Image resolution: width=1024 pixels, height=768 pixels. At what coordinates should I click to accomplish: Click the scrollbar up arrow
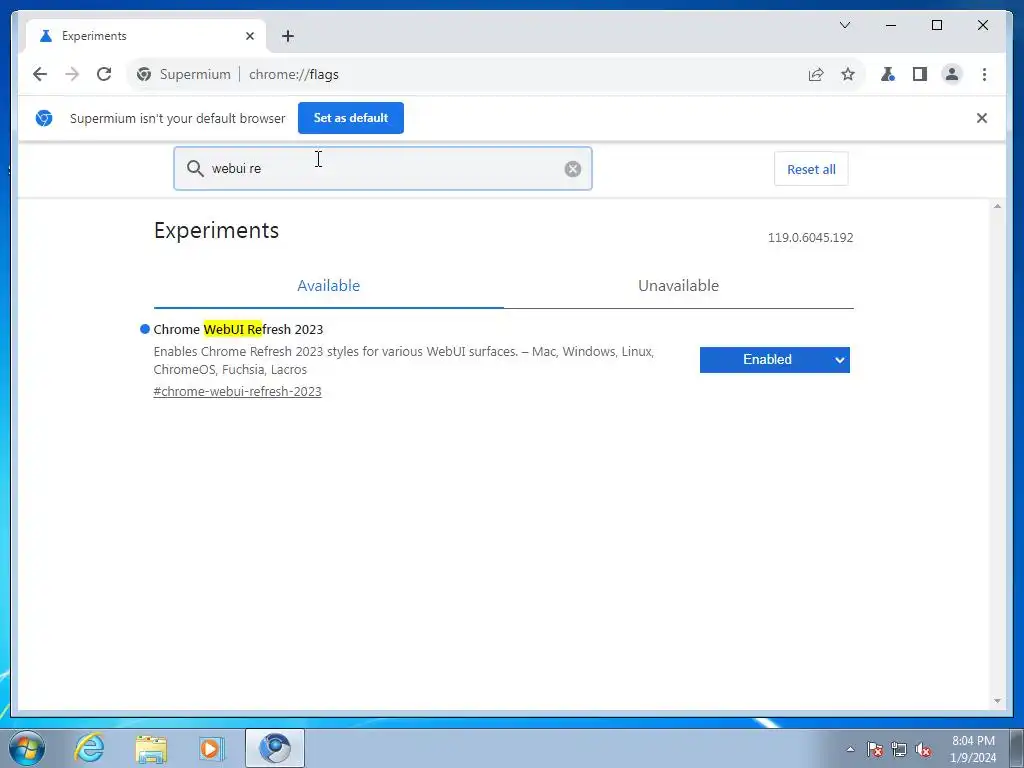click(x=997, y=206)
